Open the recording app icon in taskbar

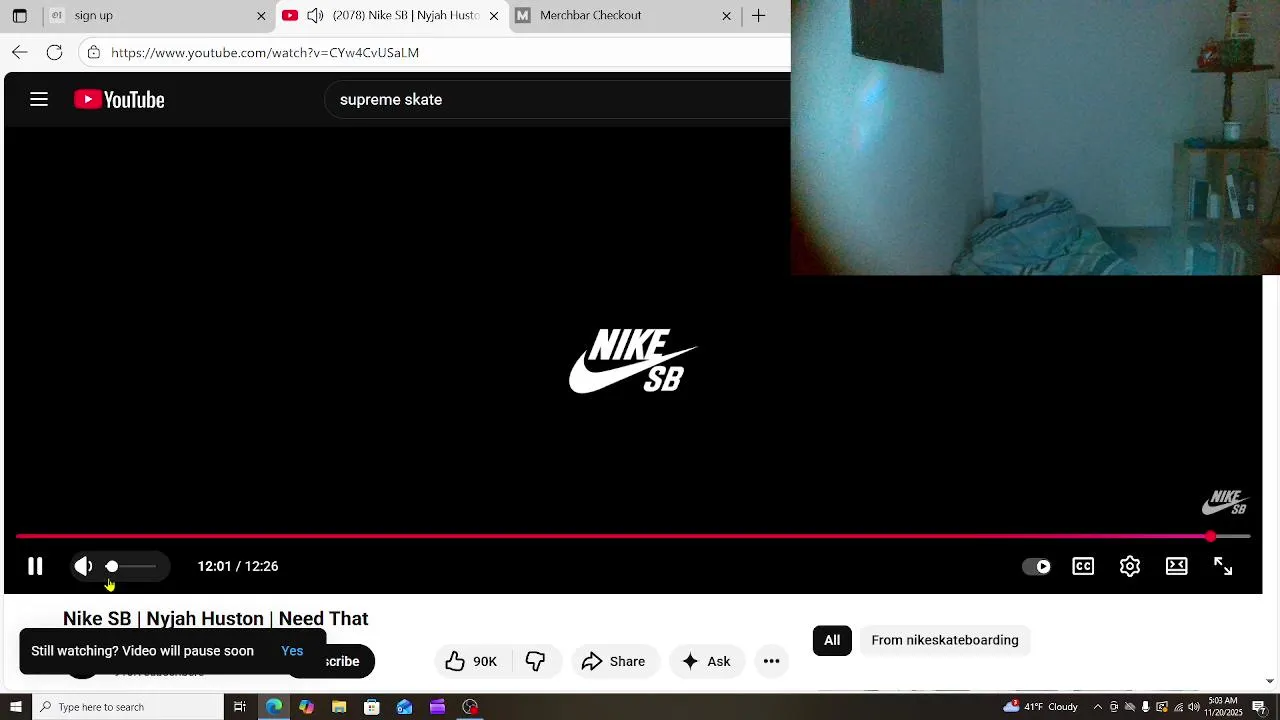pos(470,707)
